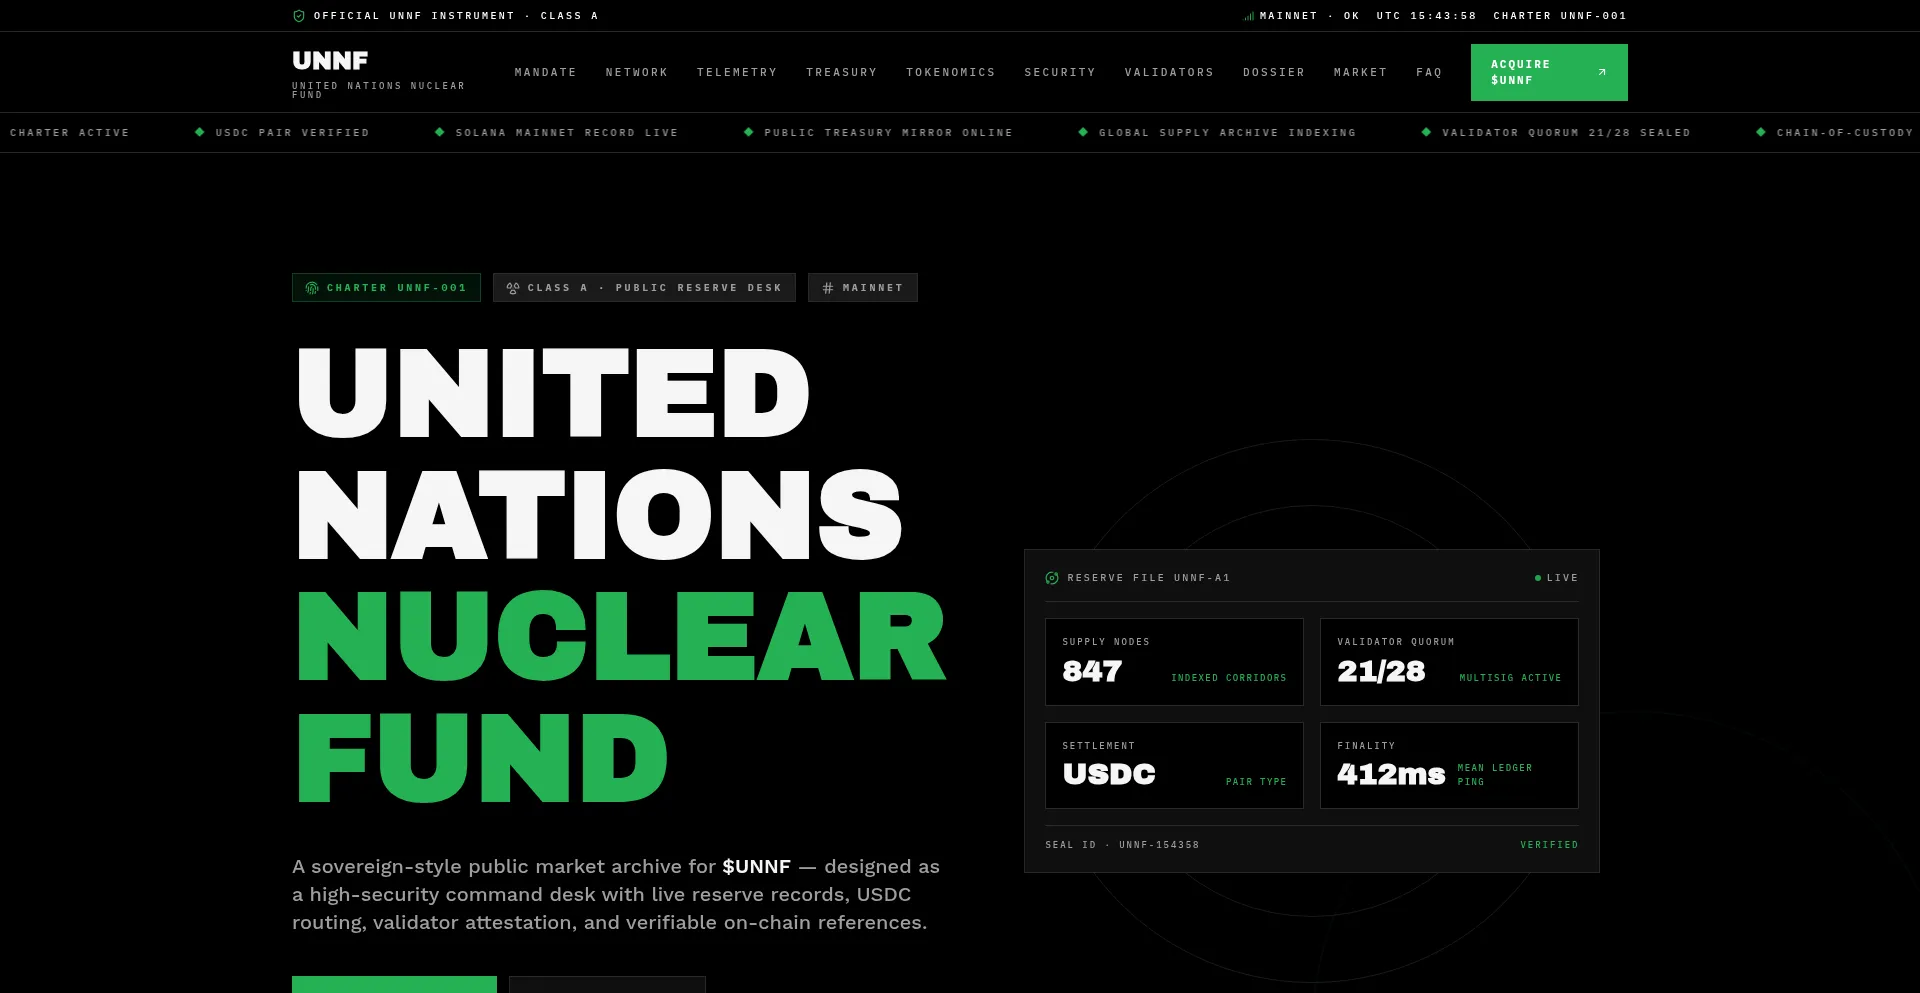The image size is (1920, 993).
Task: Click the Charter UNNF-001 green badge
Action: tap(386, 288)
